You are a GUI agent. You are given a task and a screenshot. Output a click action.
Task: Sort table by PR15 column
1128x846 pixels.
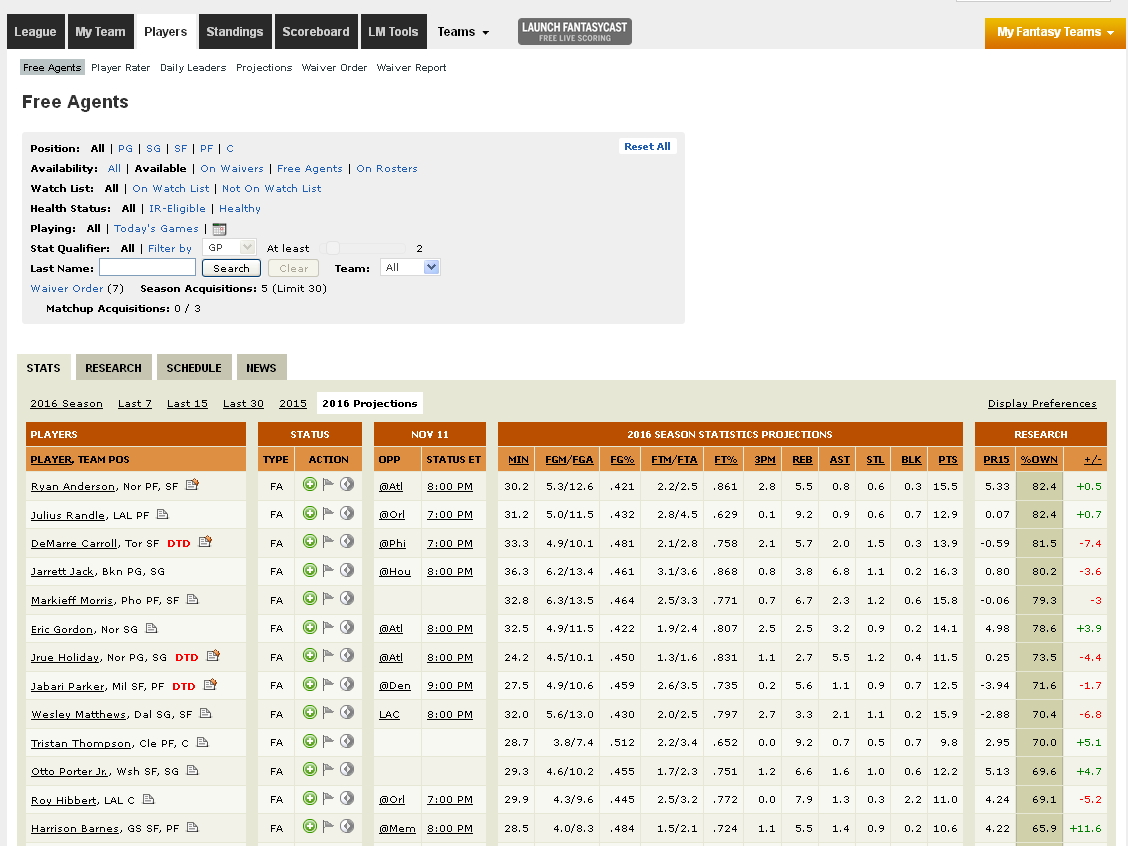click(996, 460)
